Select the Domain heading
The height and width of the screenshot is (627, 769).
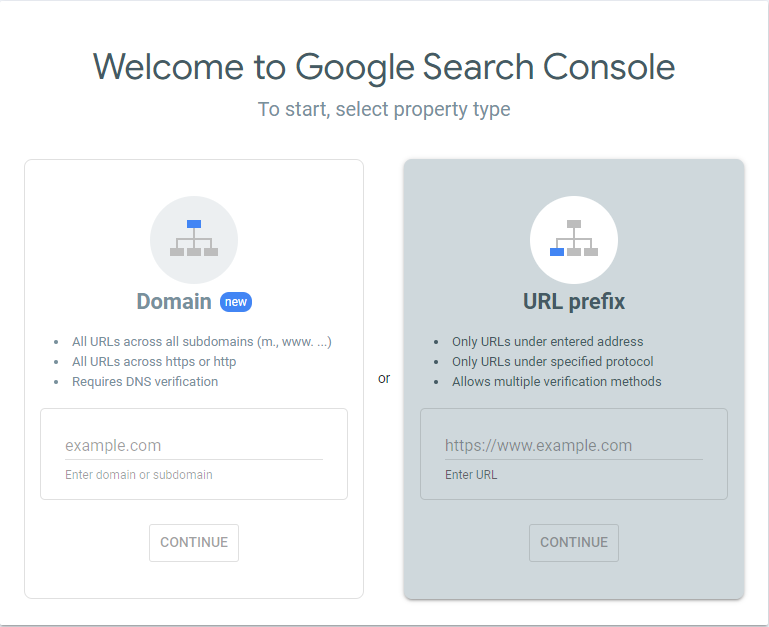click(x=174, y=301)
